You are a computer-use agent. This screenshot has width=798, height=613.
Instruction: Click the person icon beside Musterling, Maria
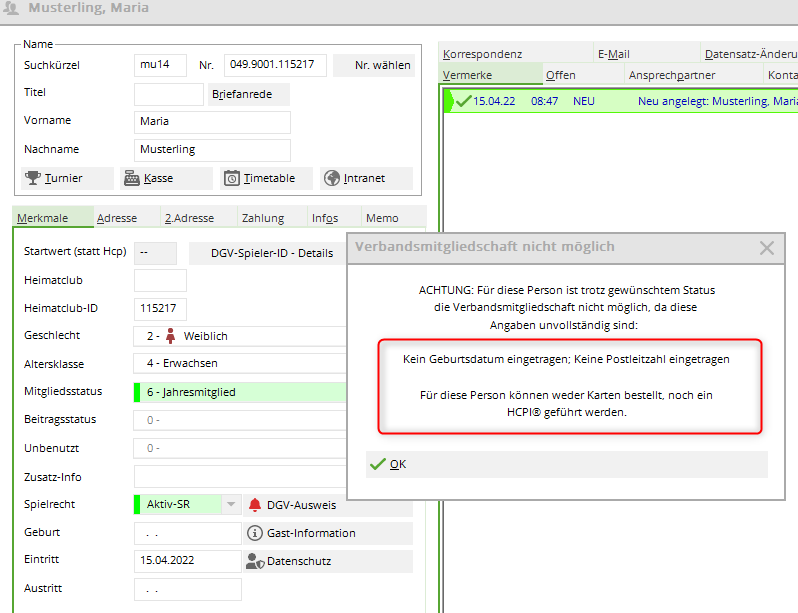click(11, 8)
